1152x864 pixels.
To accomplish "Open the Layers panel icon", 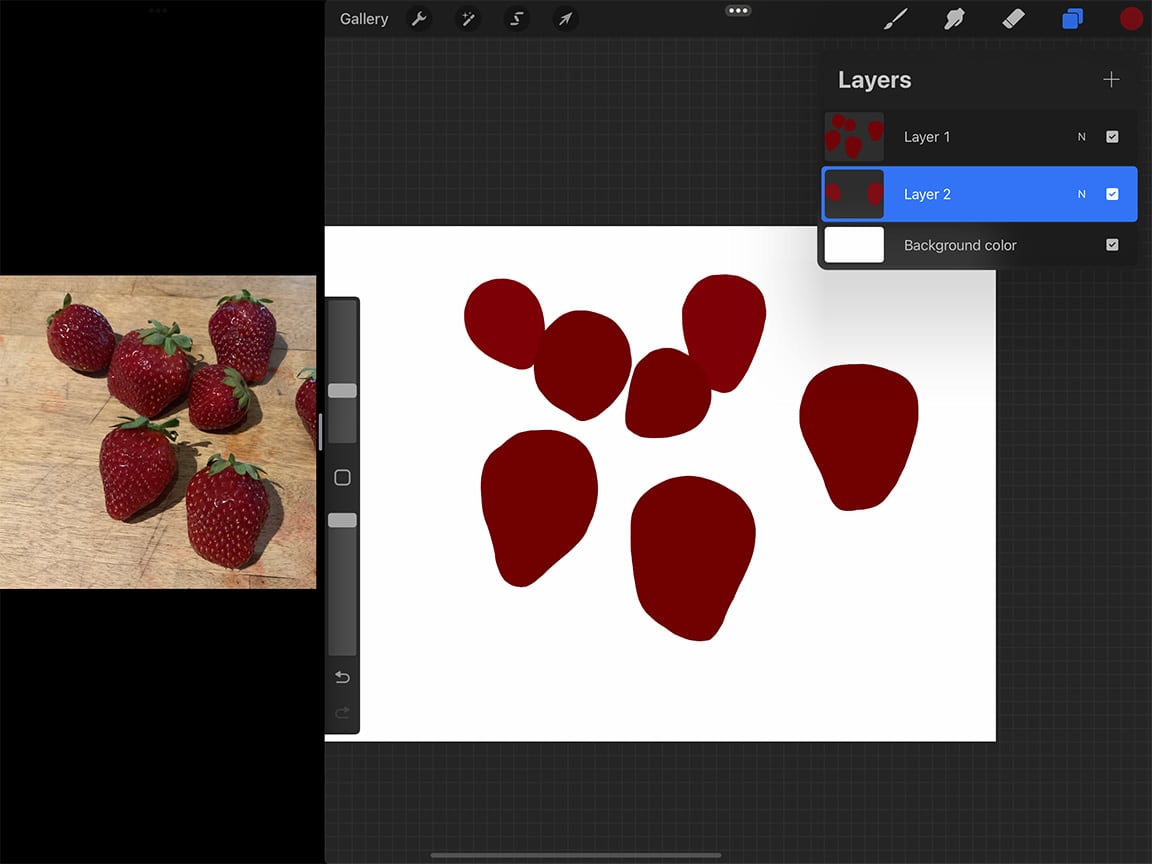I will pos(1072,18).
